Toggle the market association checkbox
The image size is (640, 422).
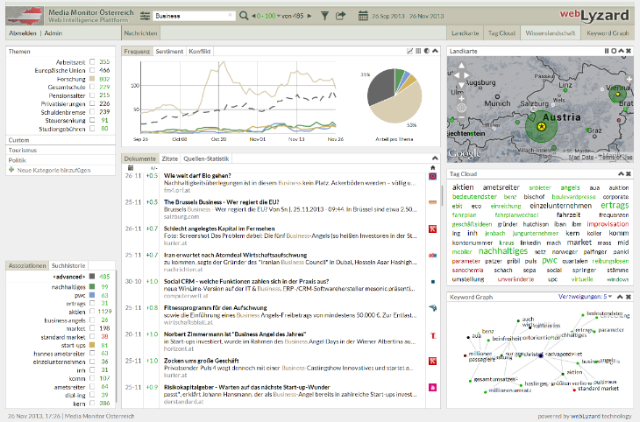coord(92,328)
